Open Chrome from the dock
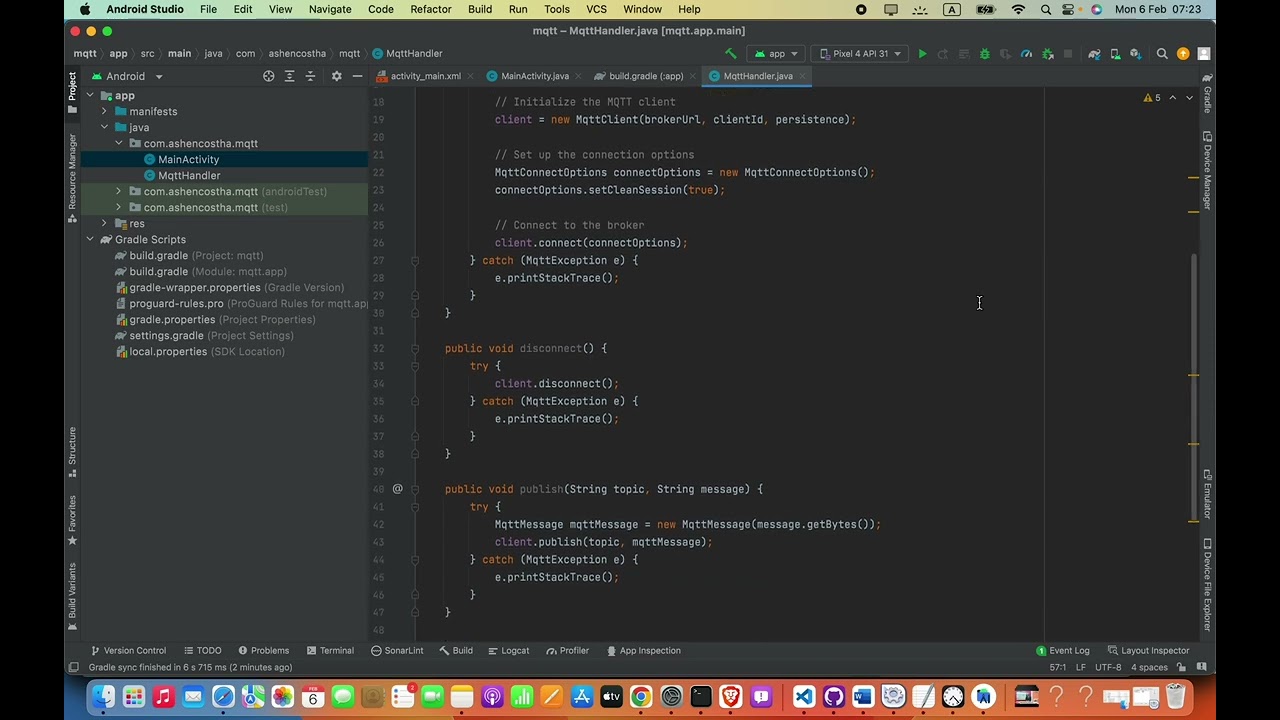 point(641,697)
